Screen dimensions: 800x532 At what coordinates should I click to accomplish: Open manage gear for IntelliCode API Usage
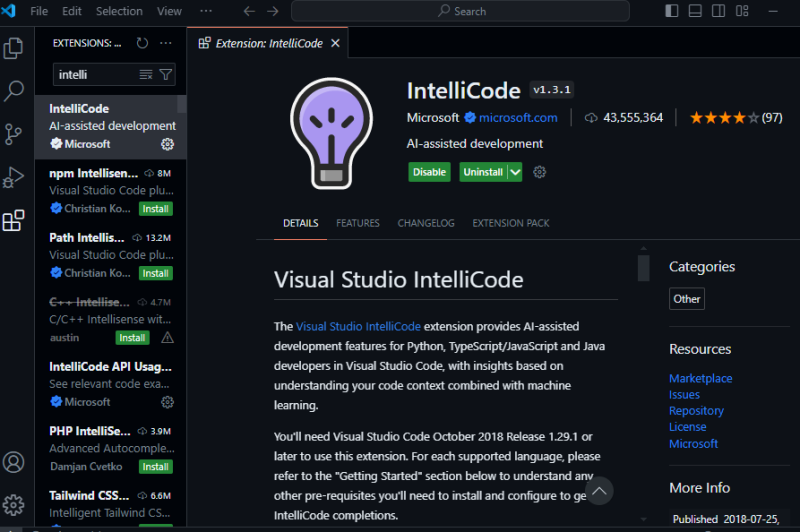tap(167, 402)
